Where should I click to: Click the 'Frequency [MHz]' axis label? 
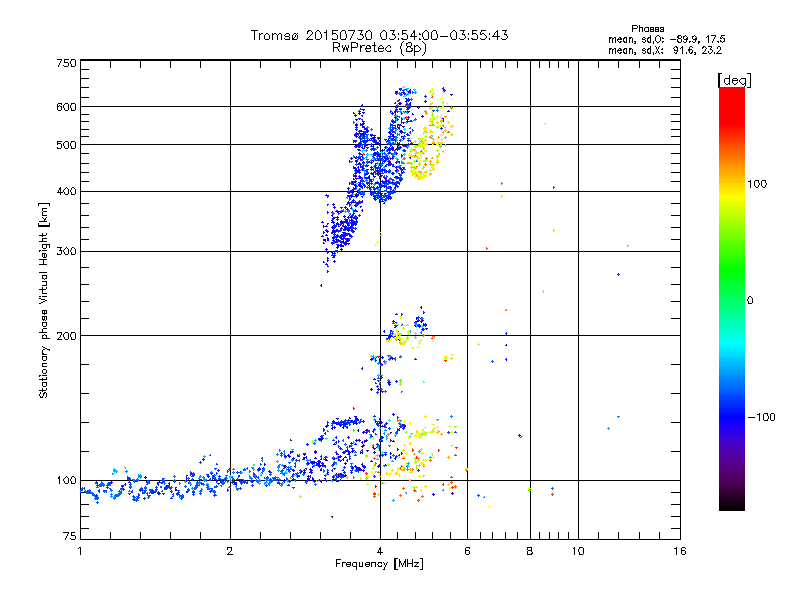(379, 564)
